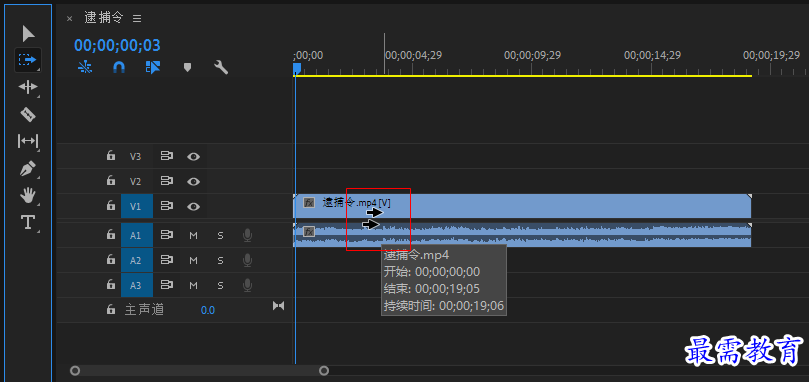Enable voice-over record on A3
The image size is (809, 382).
click(248, 285)
